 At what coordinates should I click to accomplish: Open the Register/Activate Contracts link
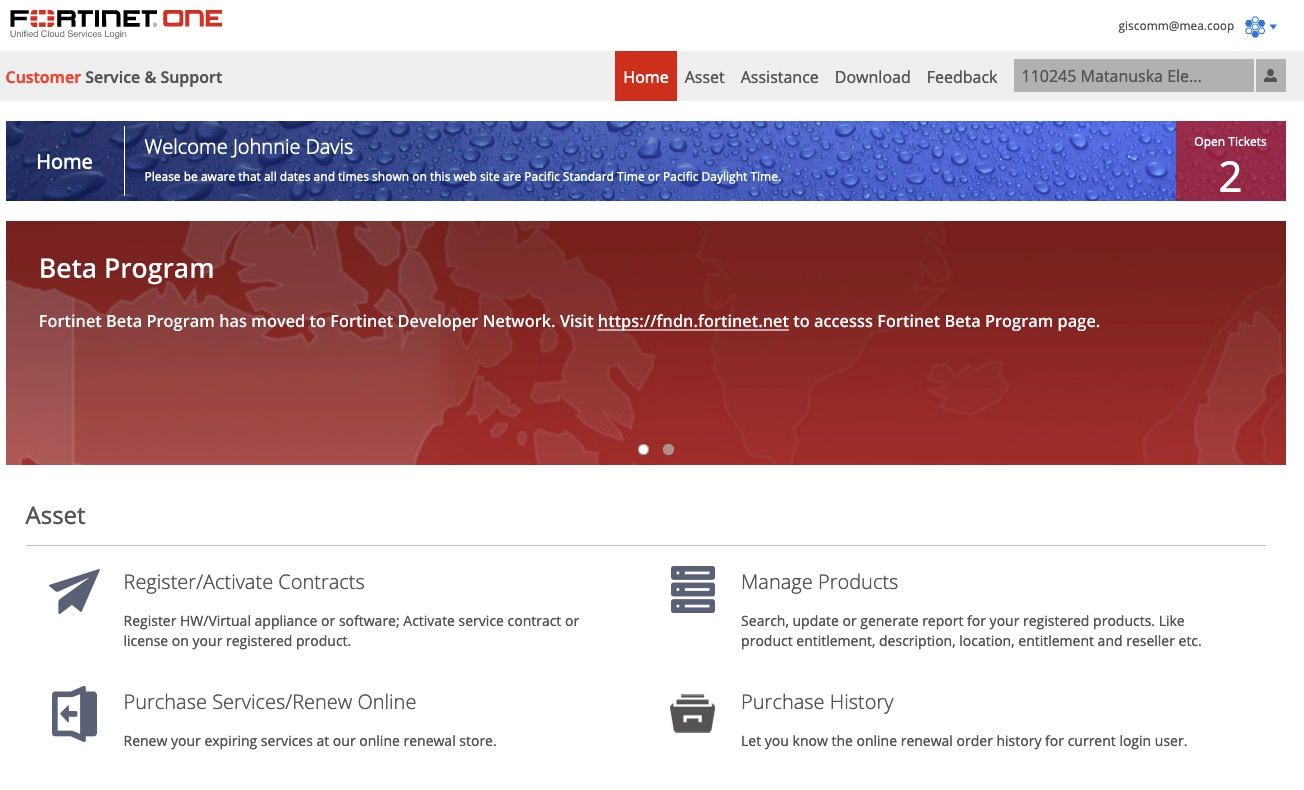pos(243,581)
